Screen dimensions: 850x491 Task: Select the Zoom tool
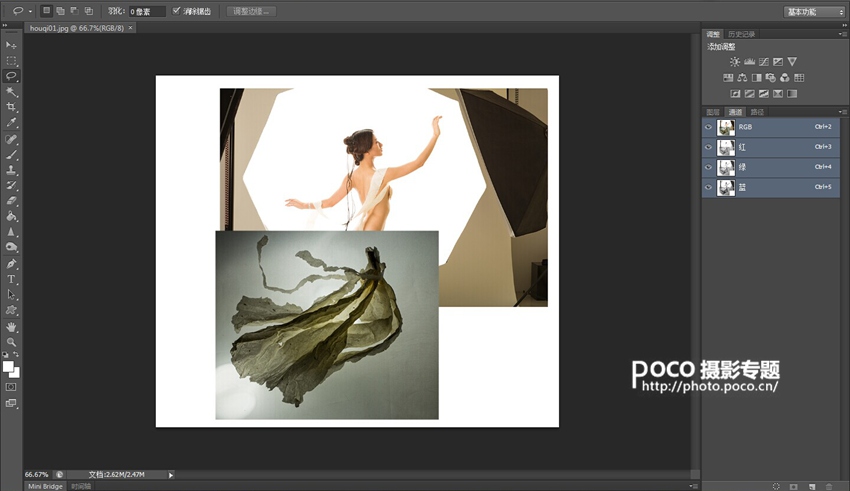coord(11,342)
